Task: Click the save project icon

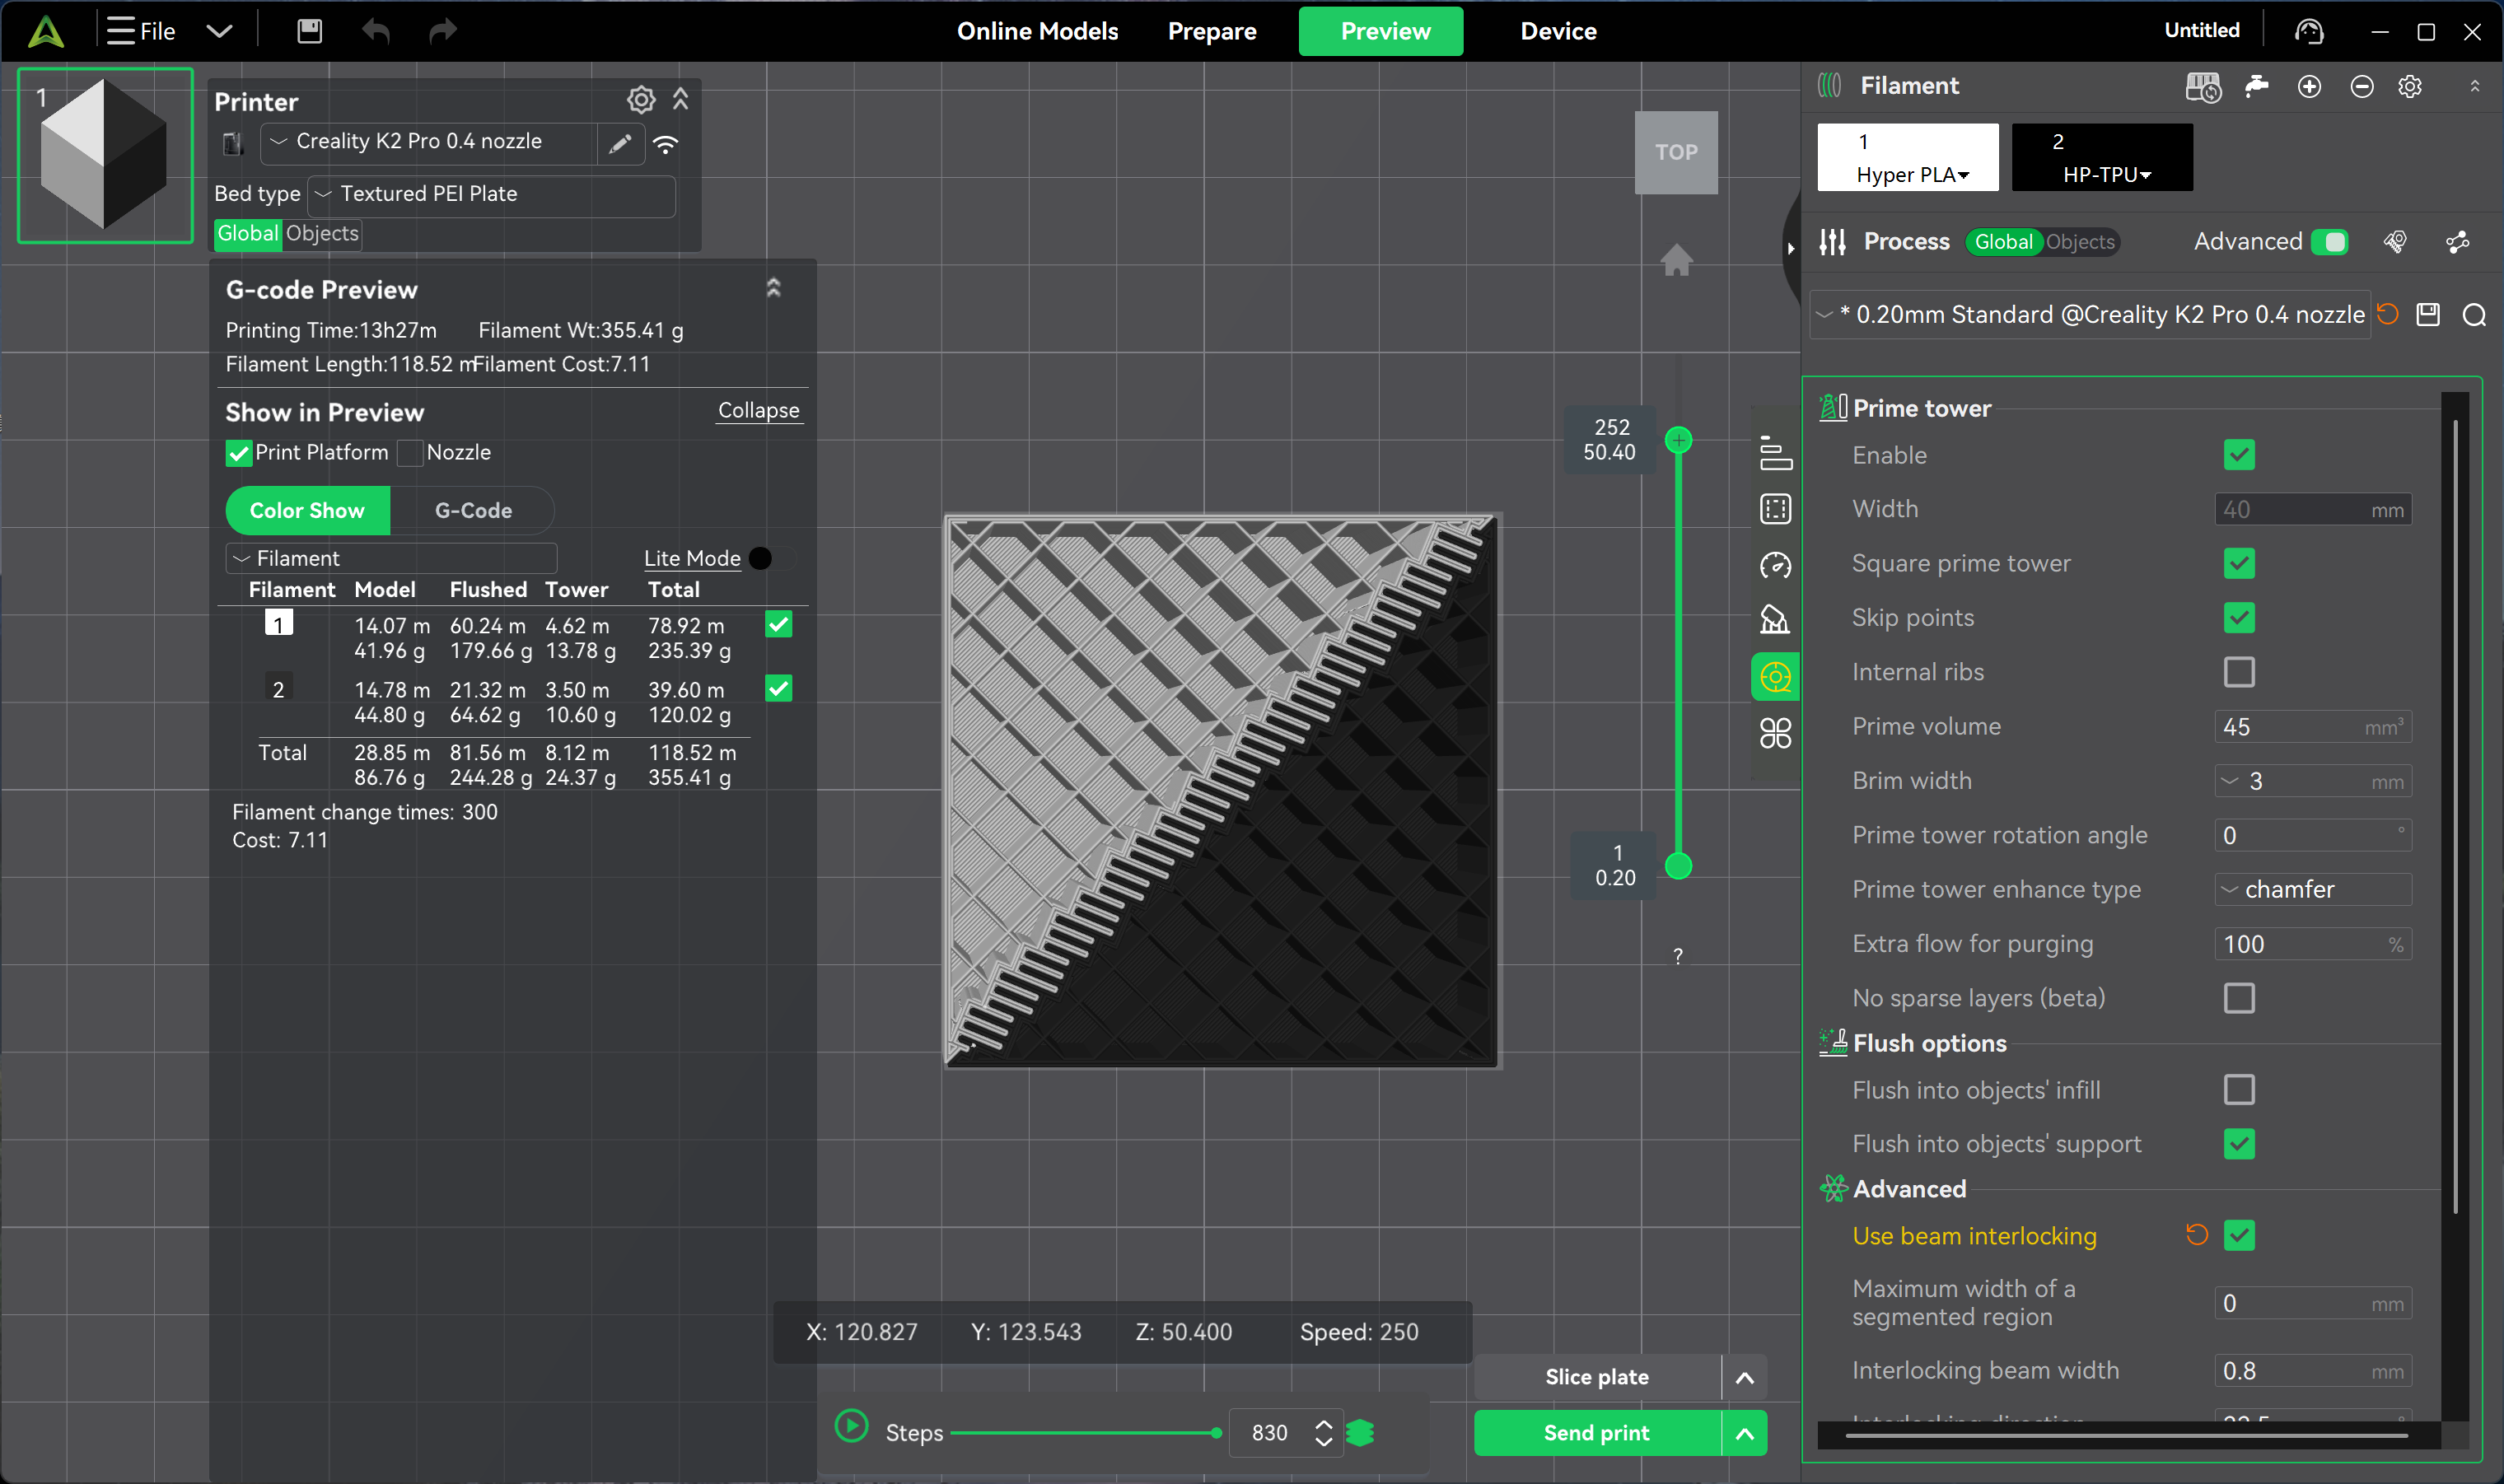Action: click(310, 31)
